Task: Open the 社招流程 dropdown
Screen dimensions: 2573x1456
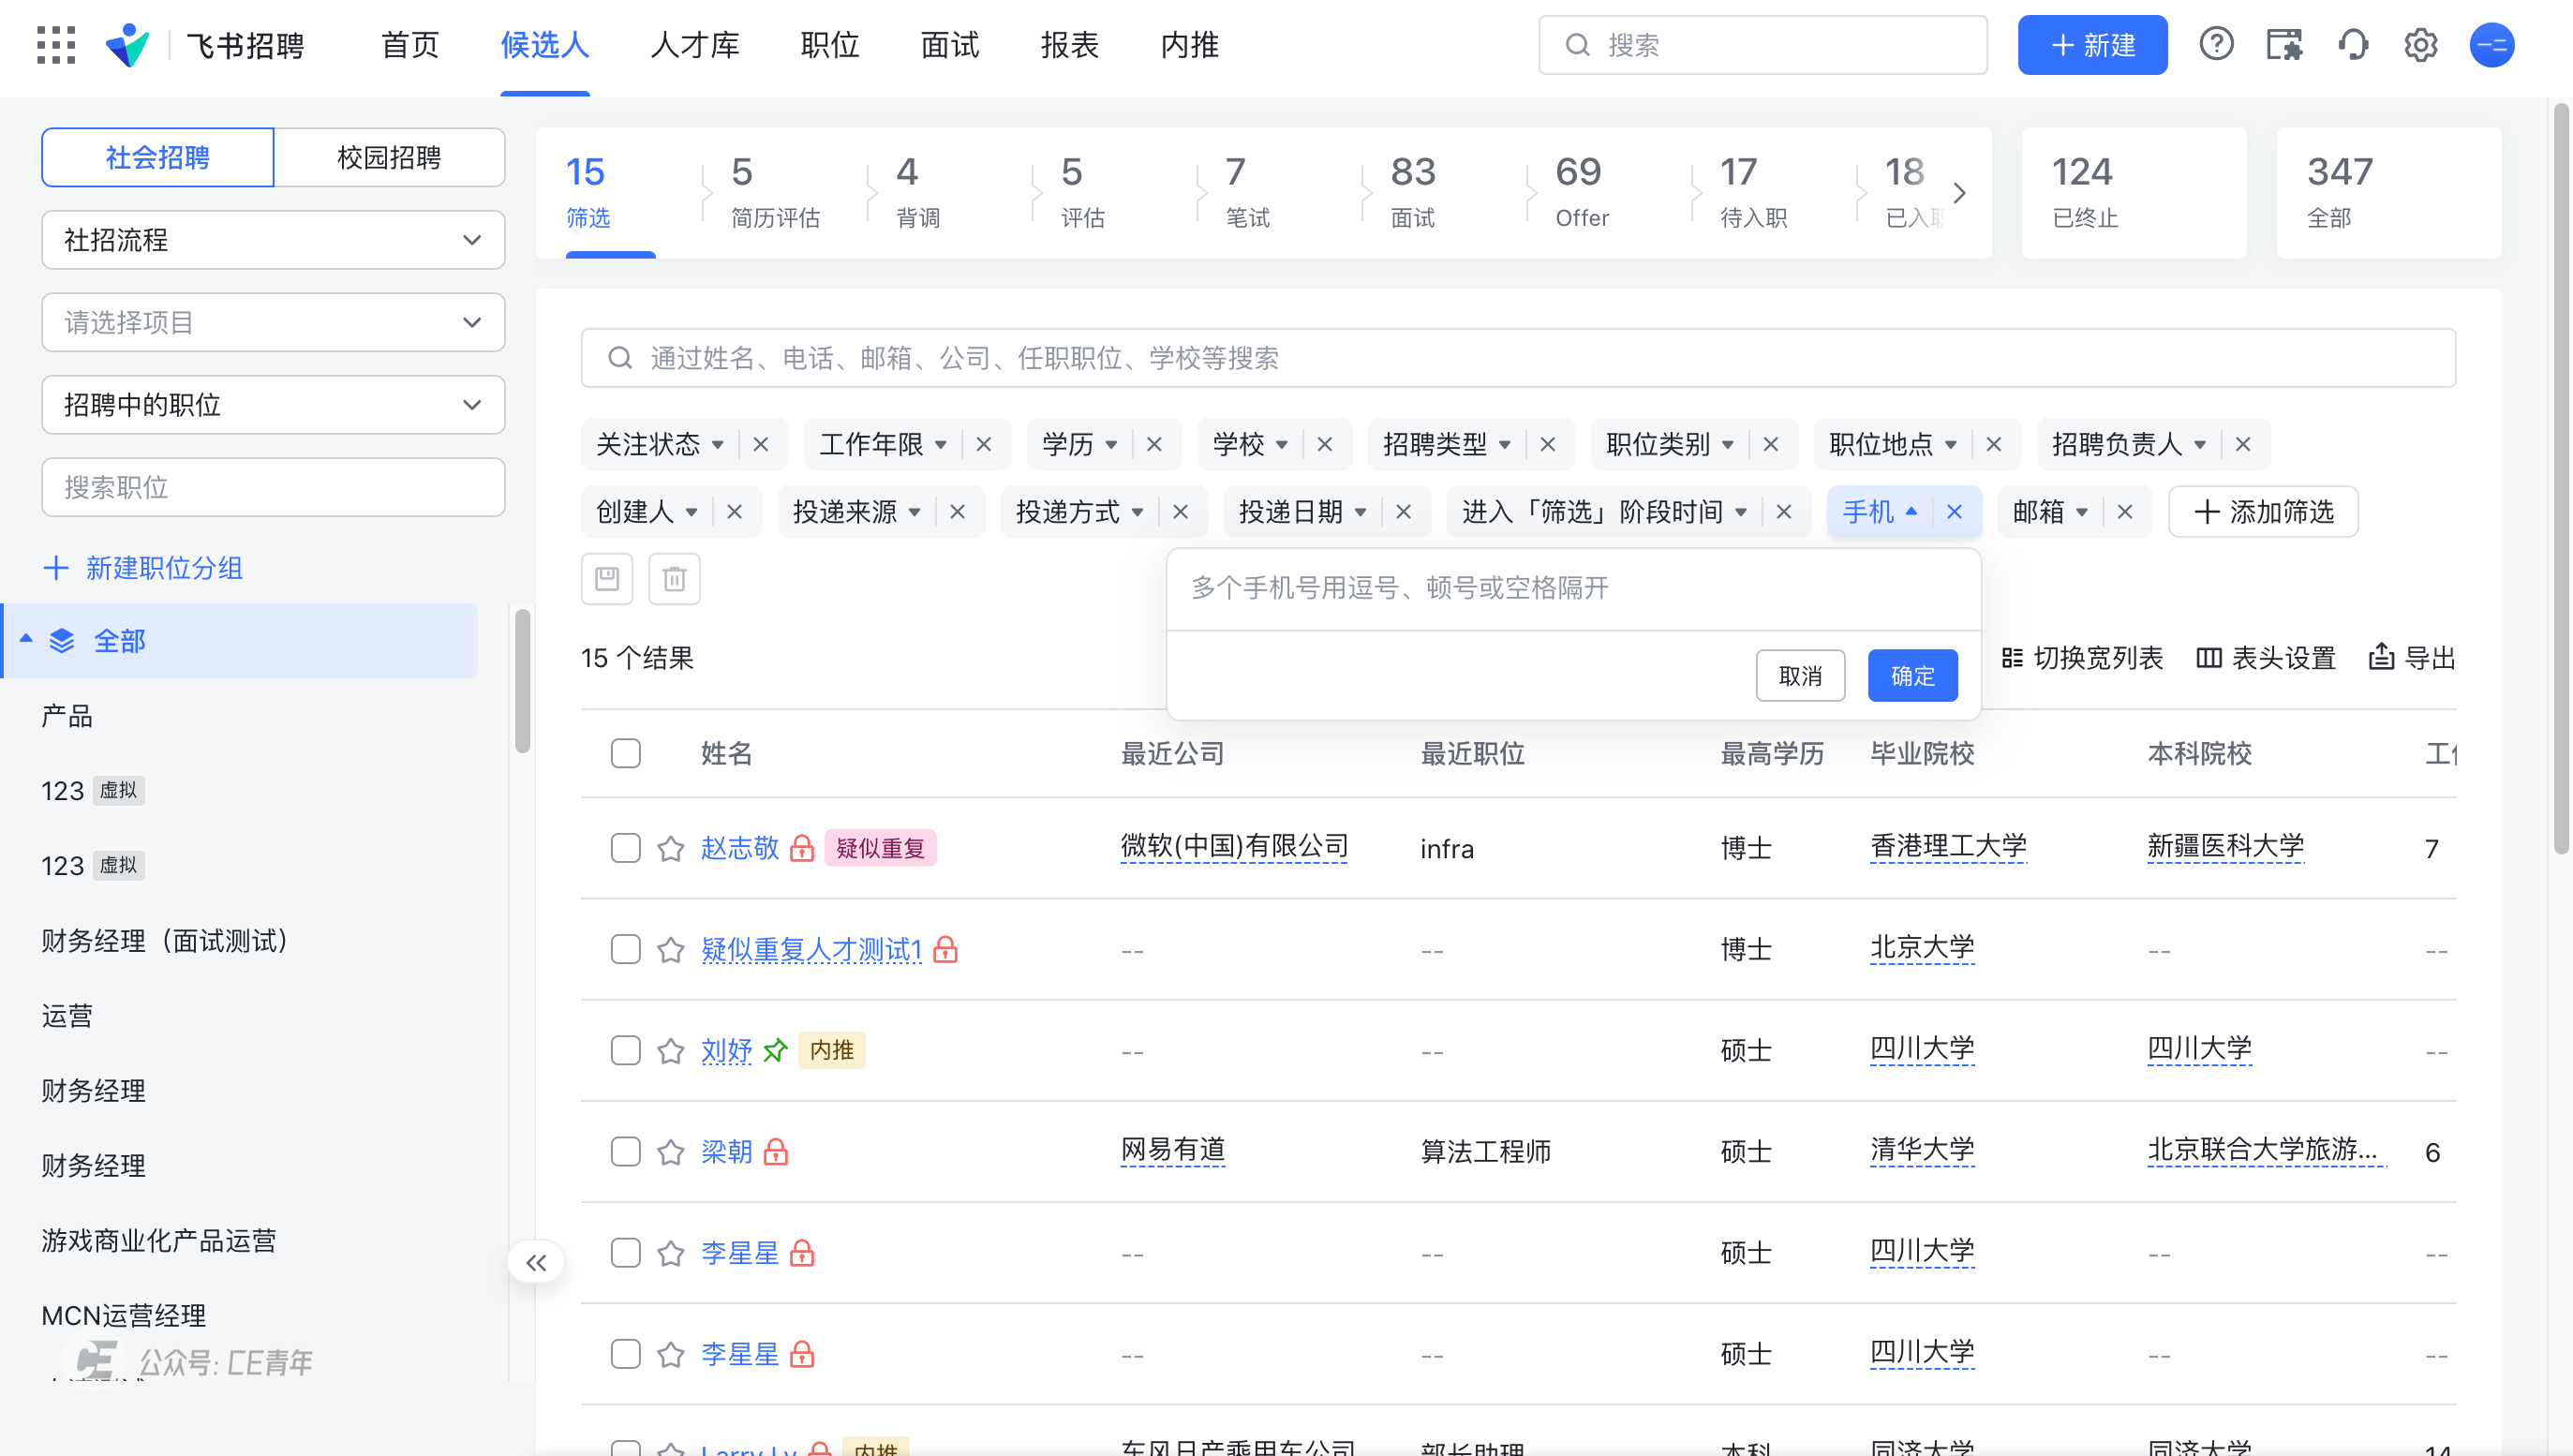Action: (x=273, y=240)
